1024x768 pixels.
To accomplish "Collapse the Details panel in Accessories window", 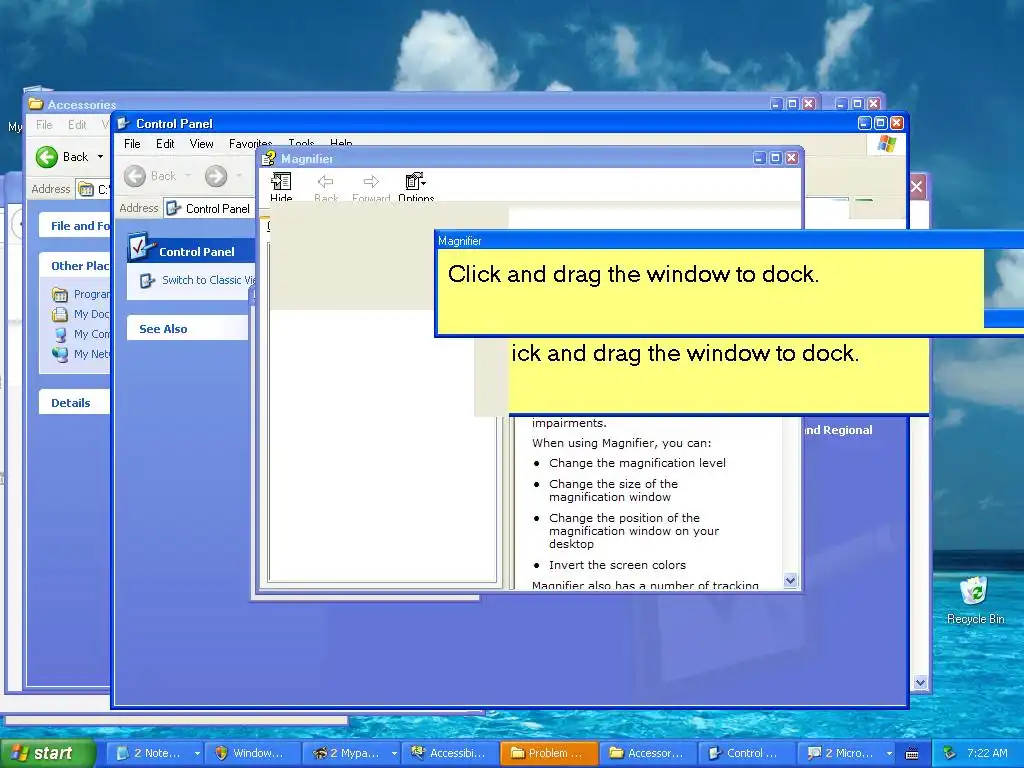I will [x=74, y=403].
